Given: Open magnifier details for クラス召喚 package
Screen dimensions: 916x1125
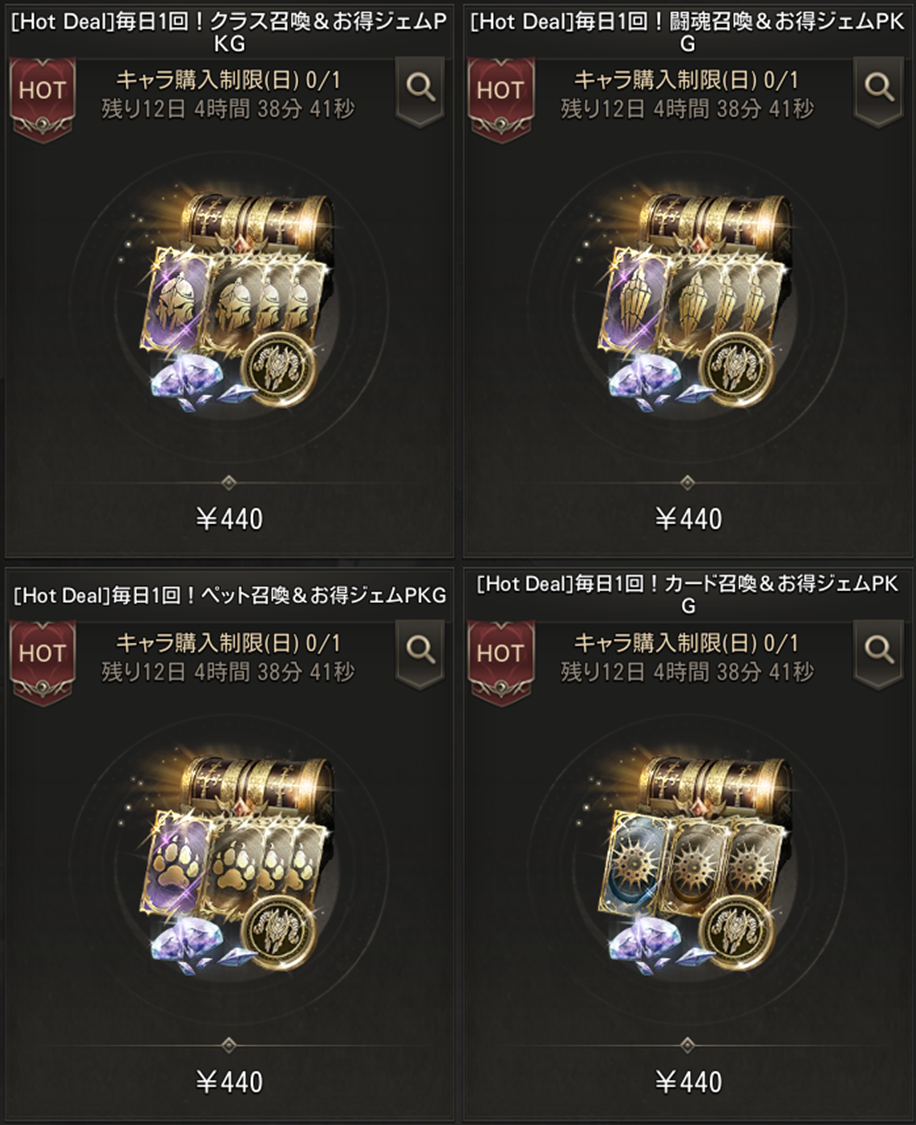Looking at the screenshot, I should point(420,91).
